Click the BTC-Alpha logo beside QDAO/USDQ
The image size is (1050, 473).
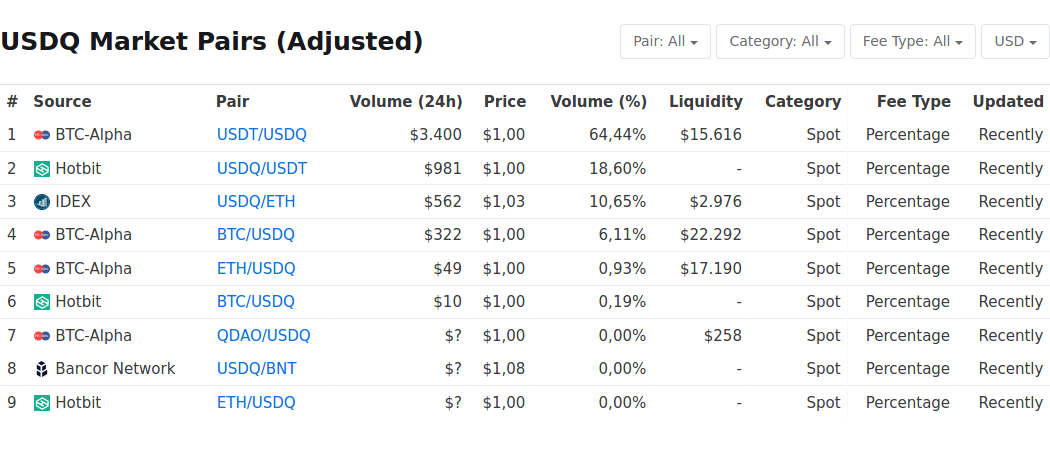click(x=42, y=336)
